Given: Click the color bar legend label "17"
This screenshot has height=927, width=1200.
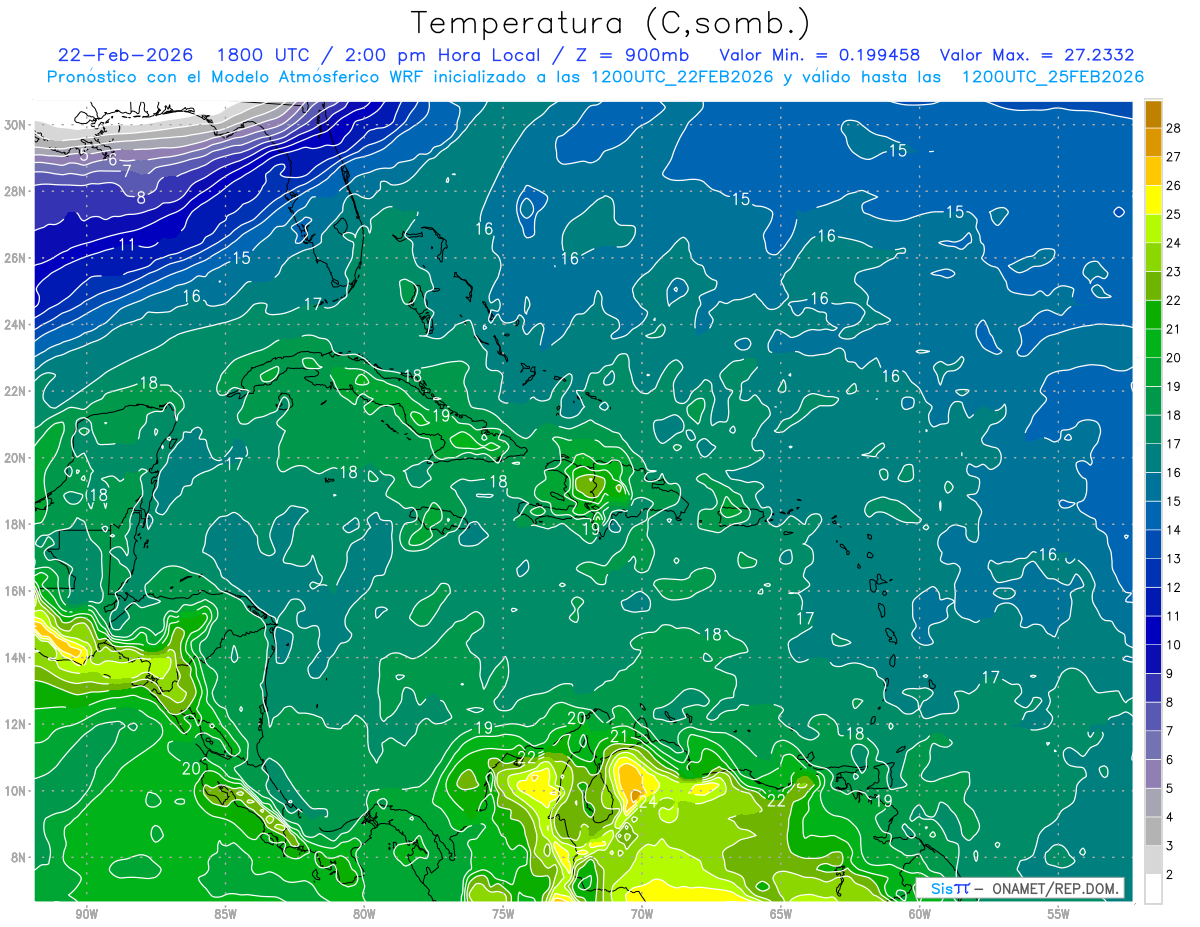Looking at the screenshot, I should click(x=1173, y=443).
